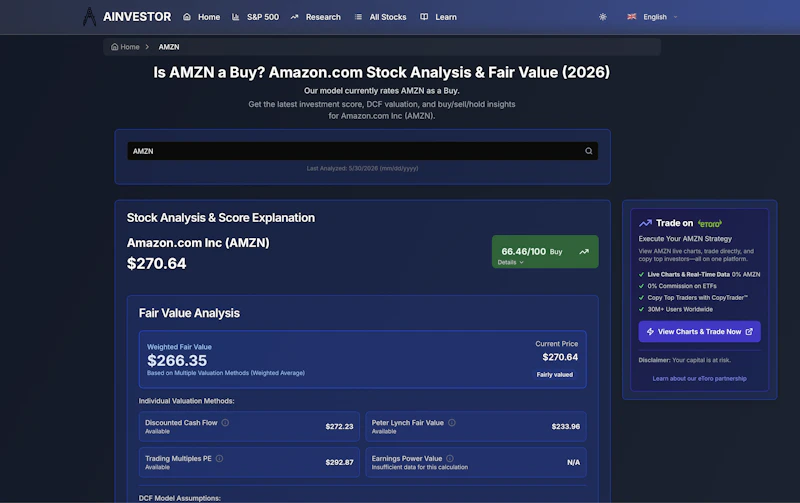Click the N/A Earnings Power value

pos(573,462)
